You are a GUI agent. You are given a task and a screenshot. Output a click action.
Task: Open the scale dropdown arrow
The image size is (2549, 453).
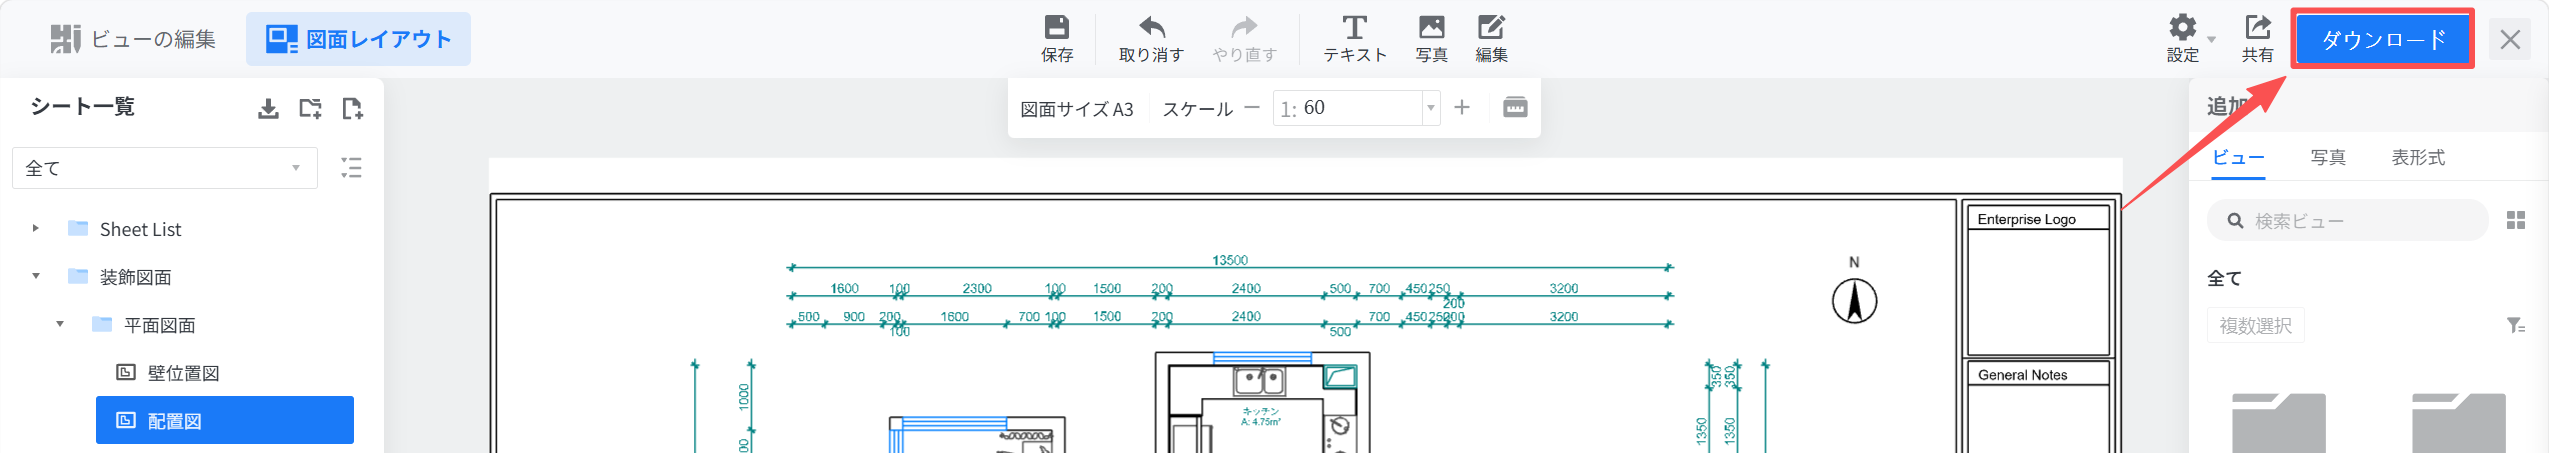coord(1431,108)
